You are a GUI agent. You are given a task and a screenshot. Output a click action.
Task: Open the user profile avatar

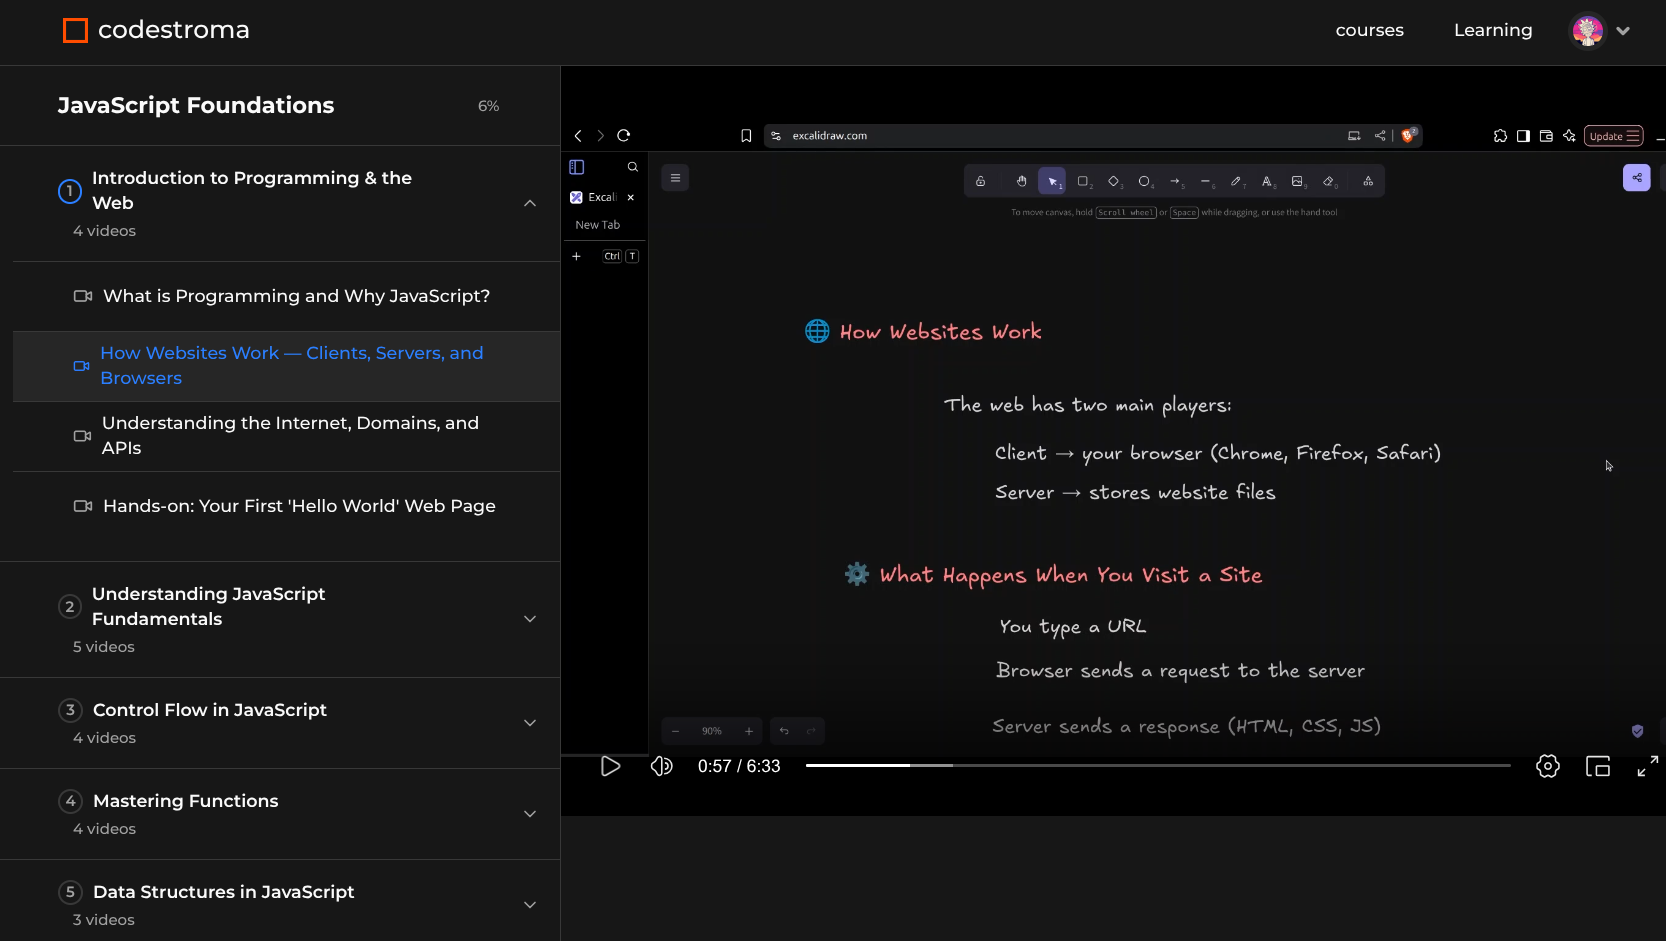[x=1587, y=30]
